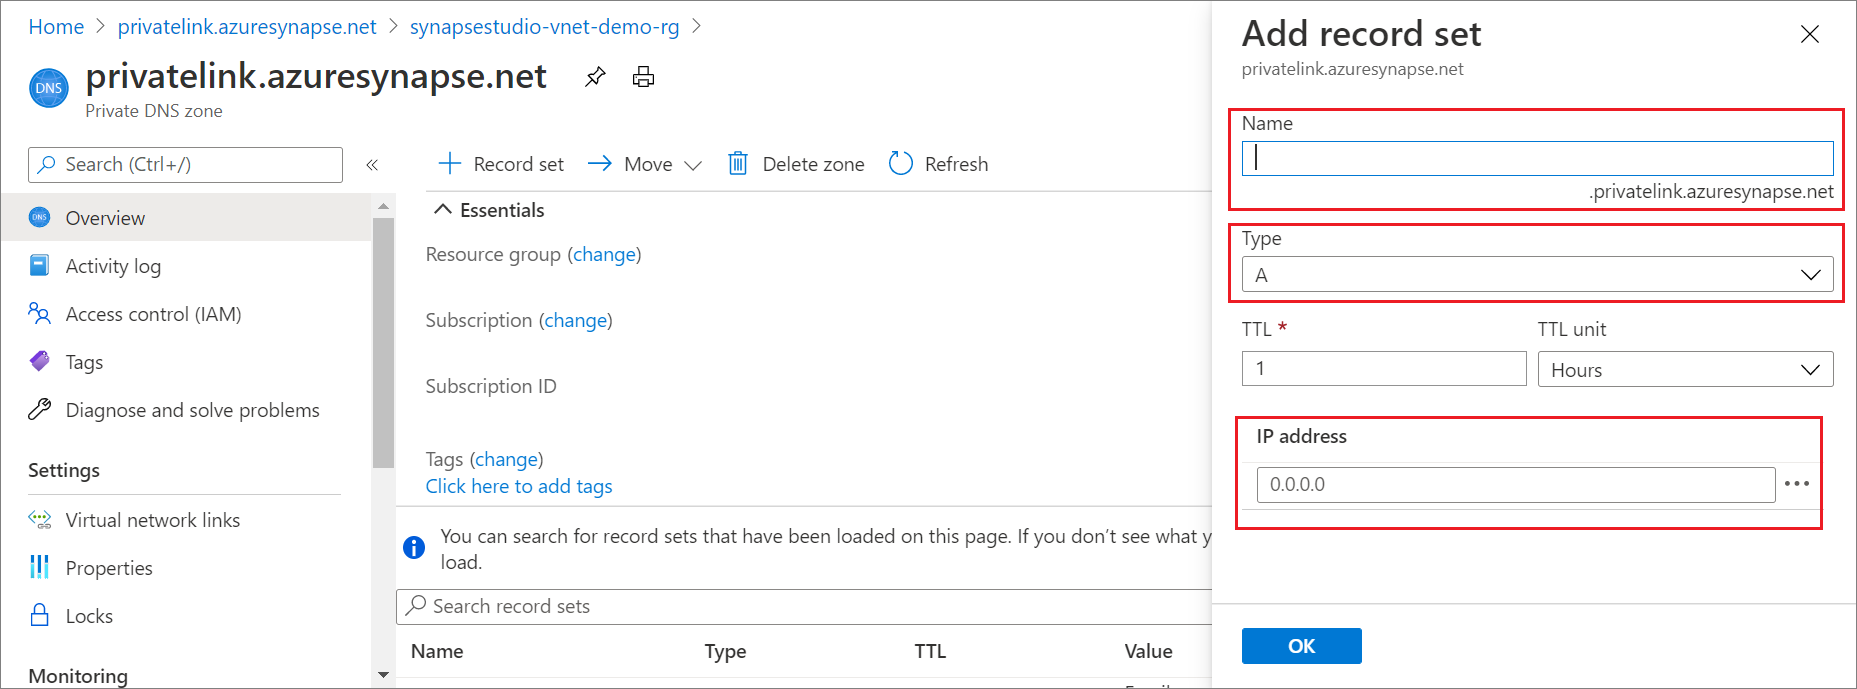The width and height of the screenshot is (1857, 689).
Task: Click the 'Click here to add tags' link
Action: click(518, 486)
